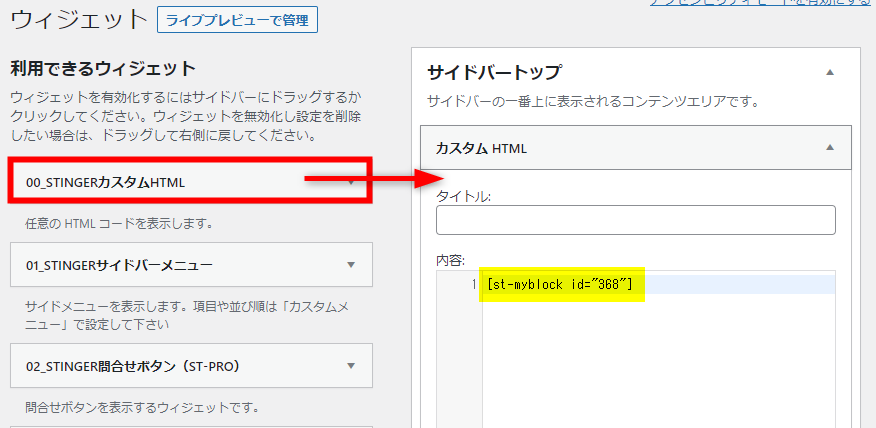
Task: Click the サイドバートップ panel heading
Action: pos(494,72)
